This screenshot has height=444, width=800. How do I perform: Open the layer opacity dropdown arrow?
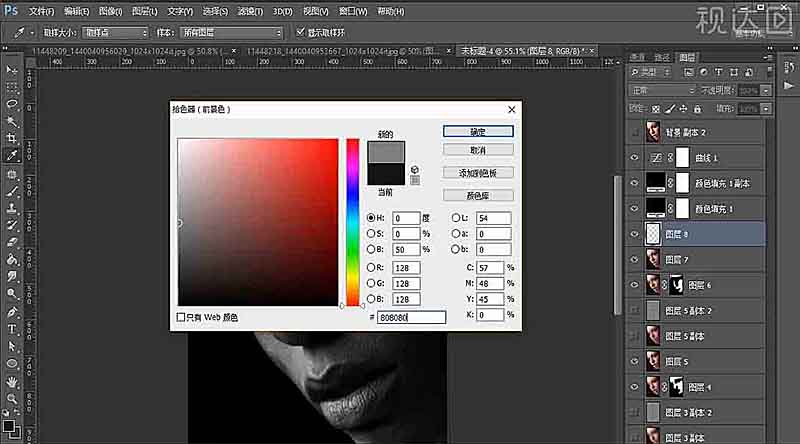765,90
